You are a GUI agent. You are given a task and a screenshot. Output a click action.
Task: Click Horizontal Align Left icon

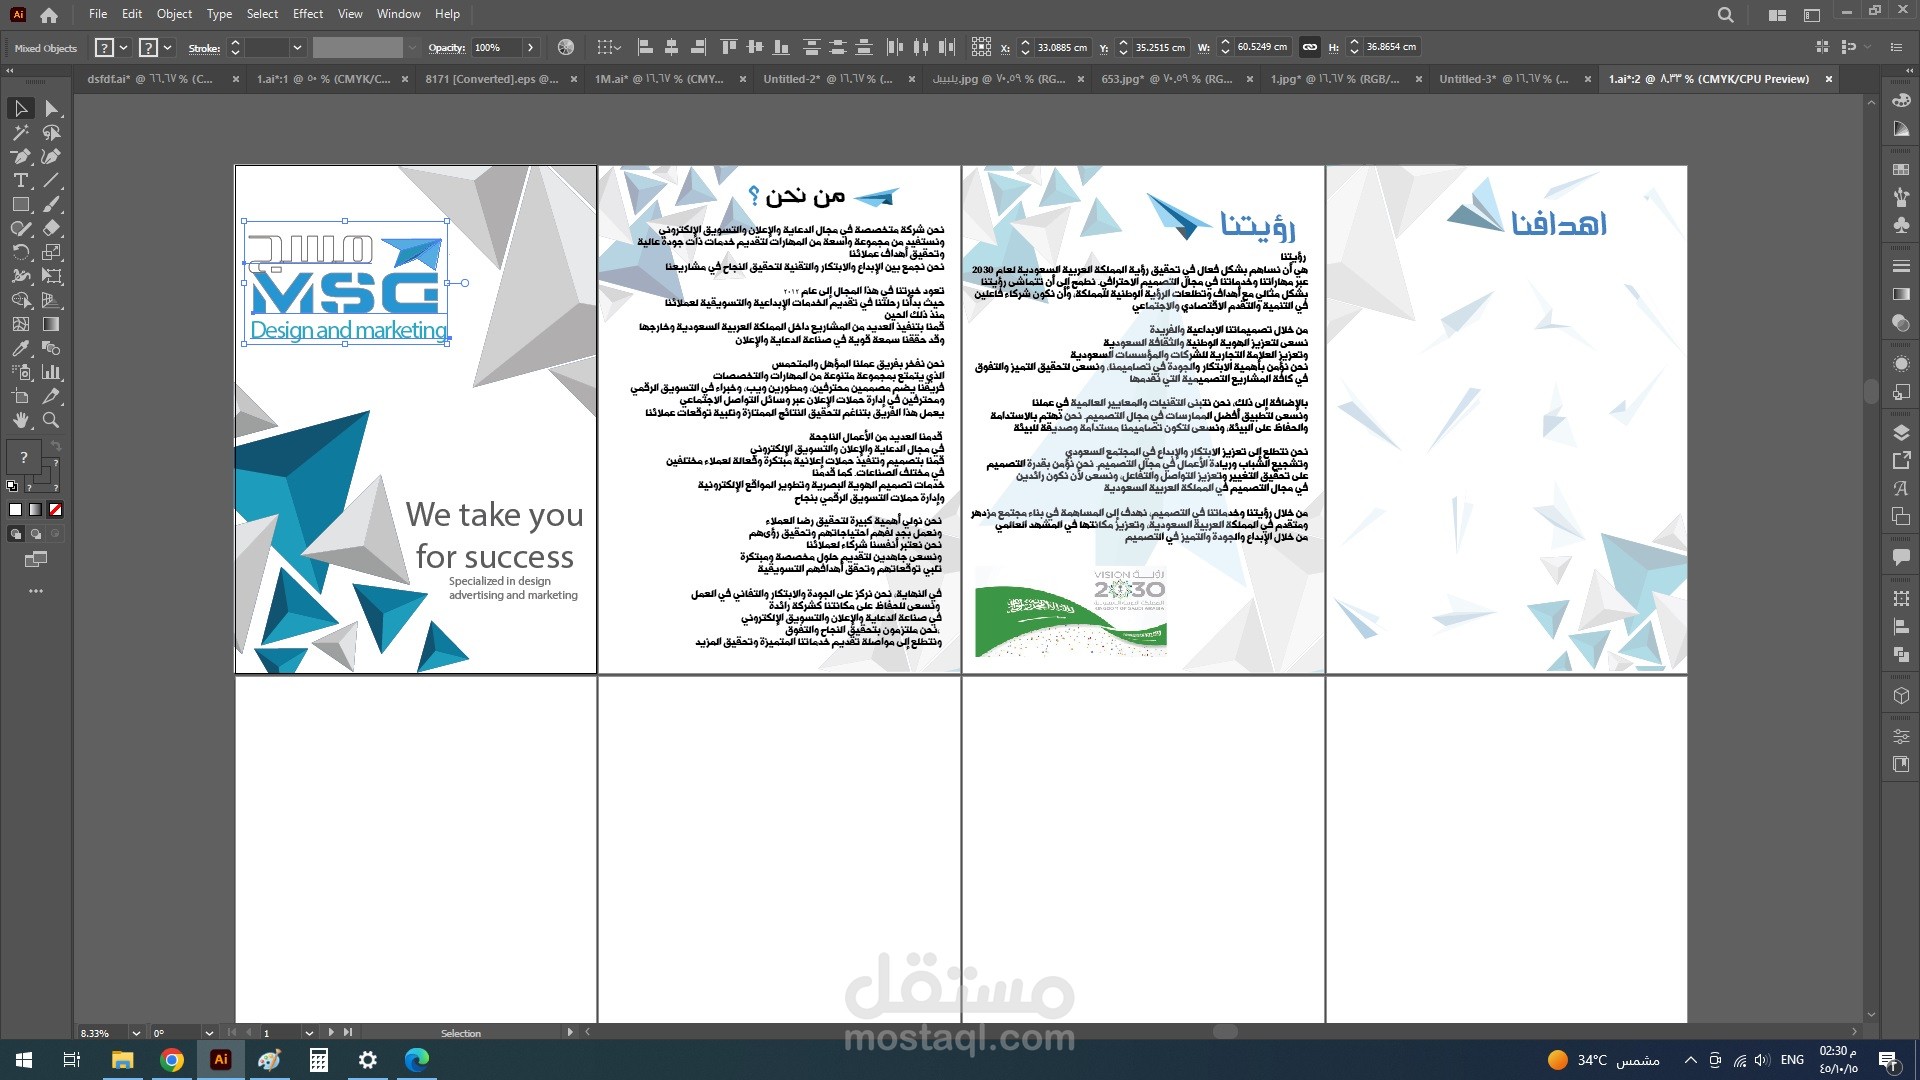tap(645, 47)
